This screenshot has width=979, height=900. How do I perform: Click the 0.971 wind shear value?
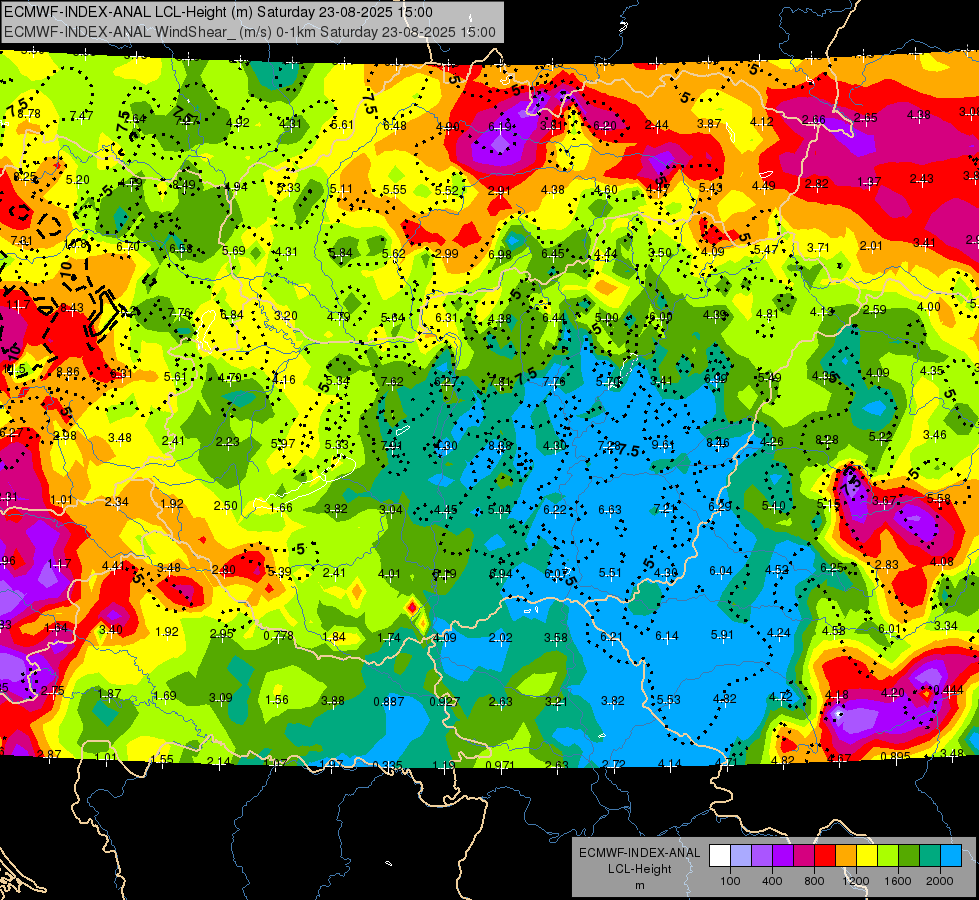(x=500, y=766)
